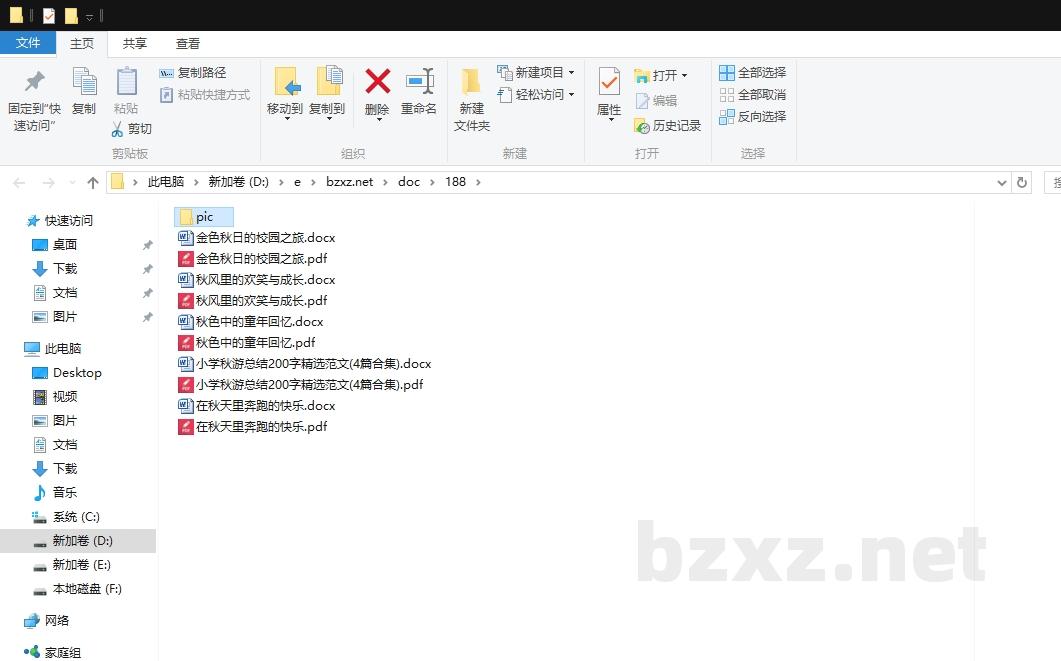This screenshot has width=1061, height=661.
Task: Click the Pin to Quick Access icon
Action: pyautogui.click(x=35, y=81)
